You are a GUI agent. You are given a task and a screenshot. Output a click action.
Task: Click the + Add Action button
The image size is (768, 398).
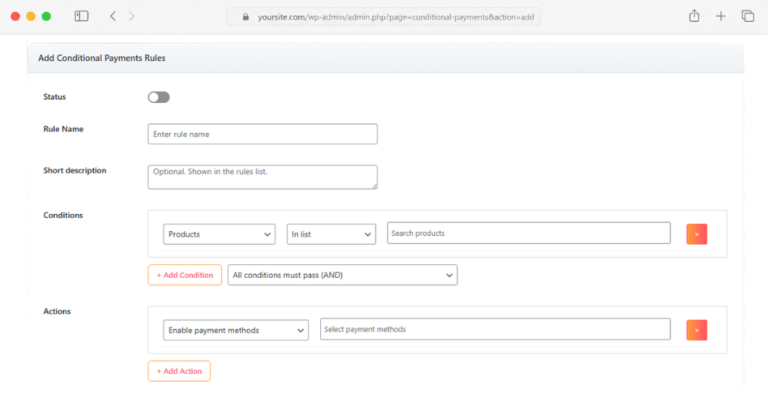click(x=179, y=371)
